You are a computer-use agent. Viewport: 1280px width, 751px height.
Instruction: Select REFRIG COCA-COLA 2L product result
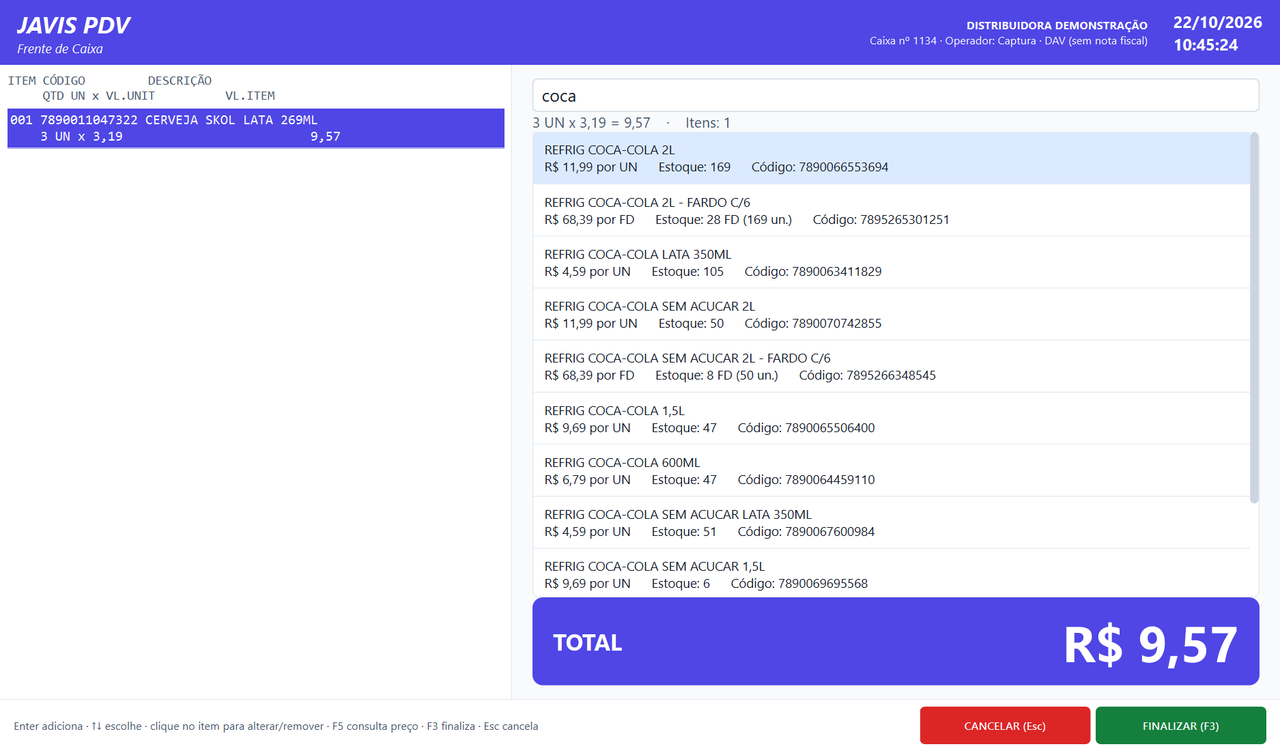(891, 158)
